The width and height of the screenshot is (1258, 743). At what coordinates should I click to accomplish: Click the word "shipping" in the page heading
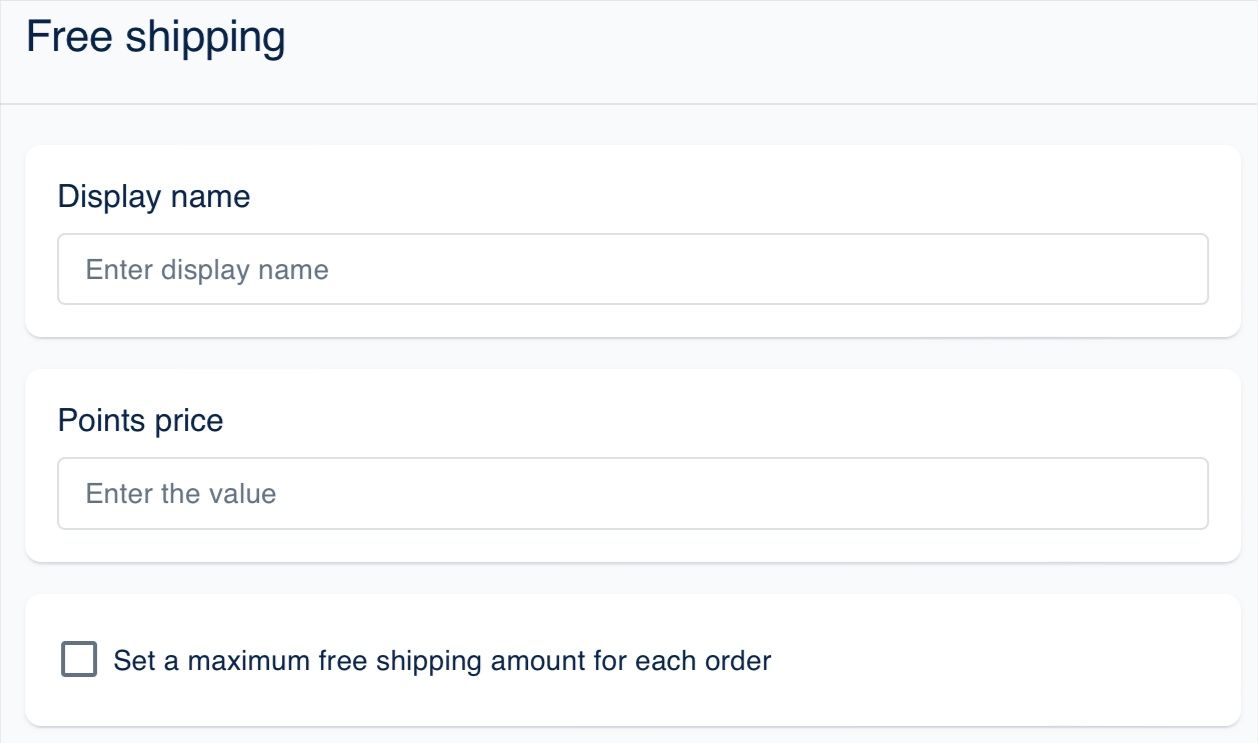point(204,40)
